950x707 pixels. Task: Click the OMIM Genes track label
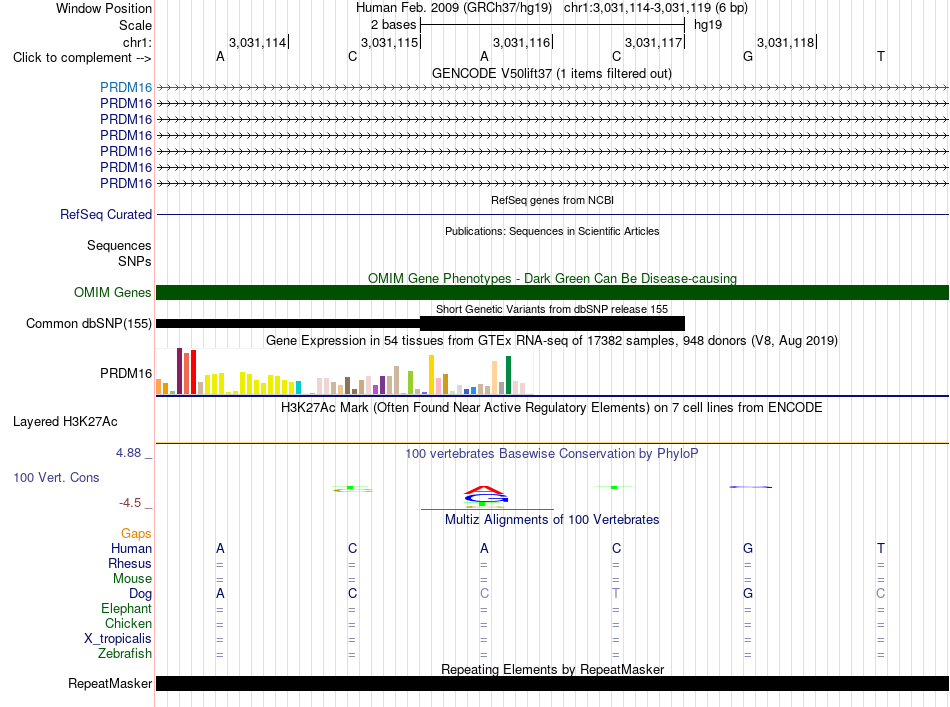113,293
